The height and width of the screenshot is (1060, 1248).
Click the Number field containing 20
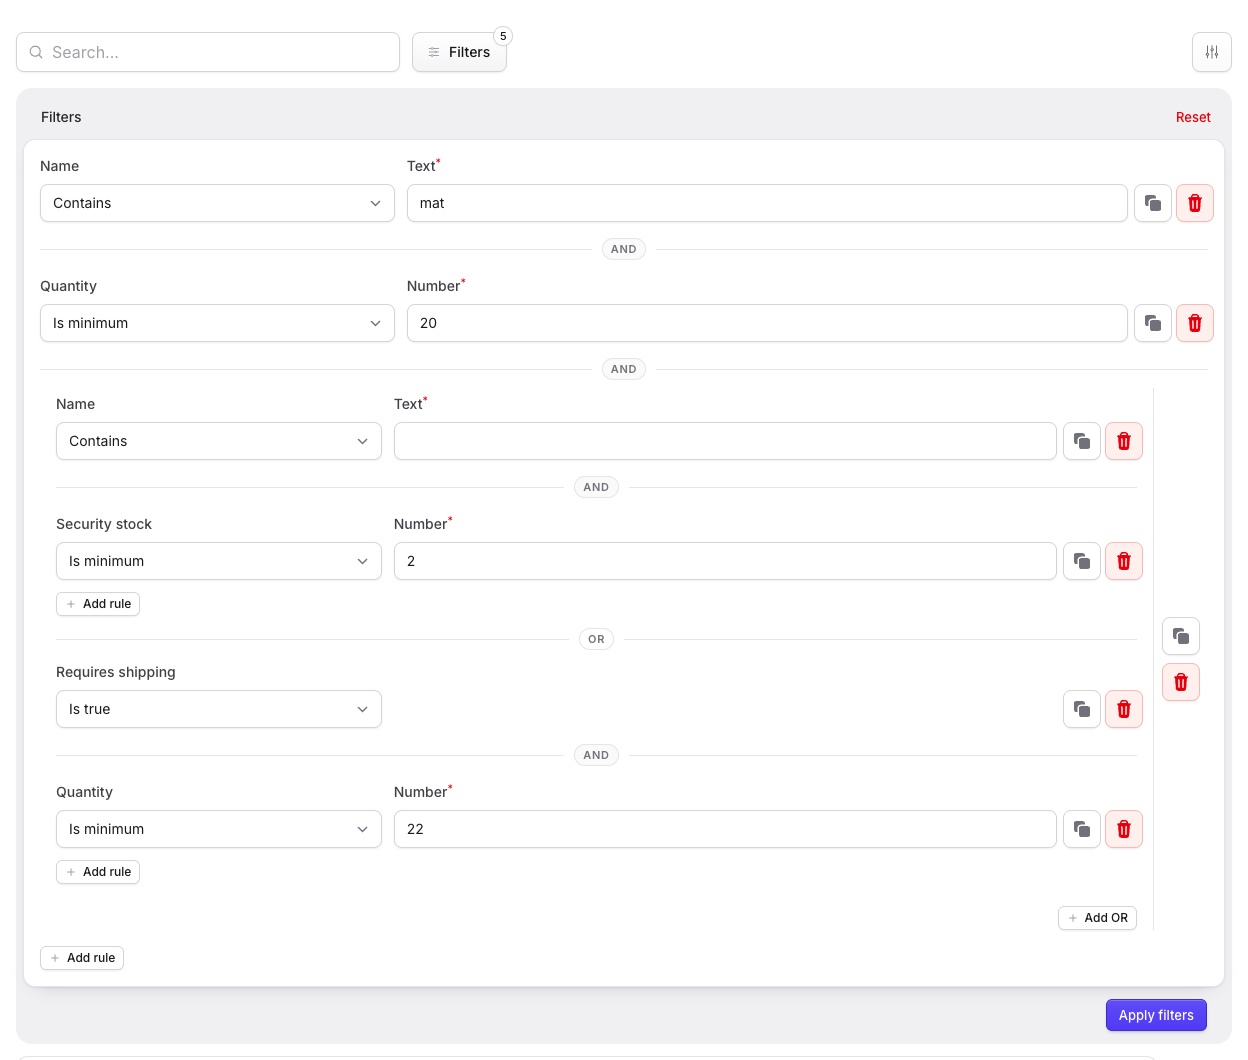767,323
